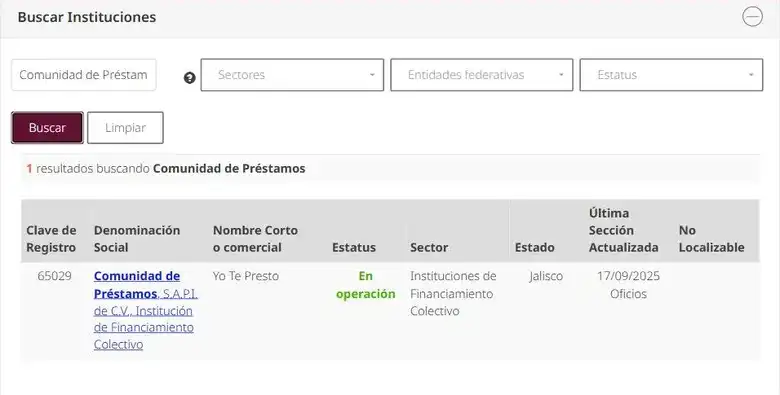Click the Clave de Registro column header
The width and height of the screenshot is (780, 395).
tap(51, 239)
